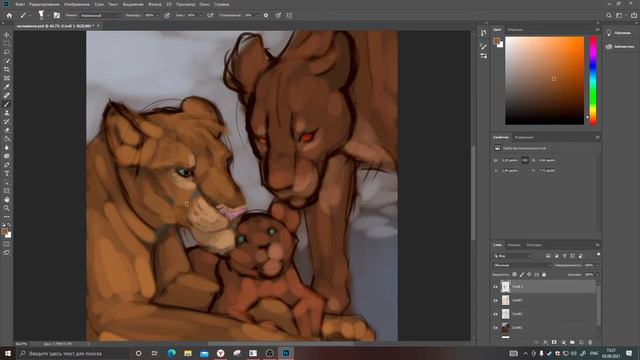Open the Layers panel menu
Screen dimensions: 640x360
coord(598,245)
